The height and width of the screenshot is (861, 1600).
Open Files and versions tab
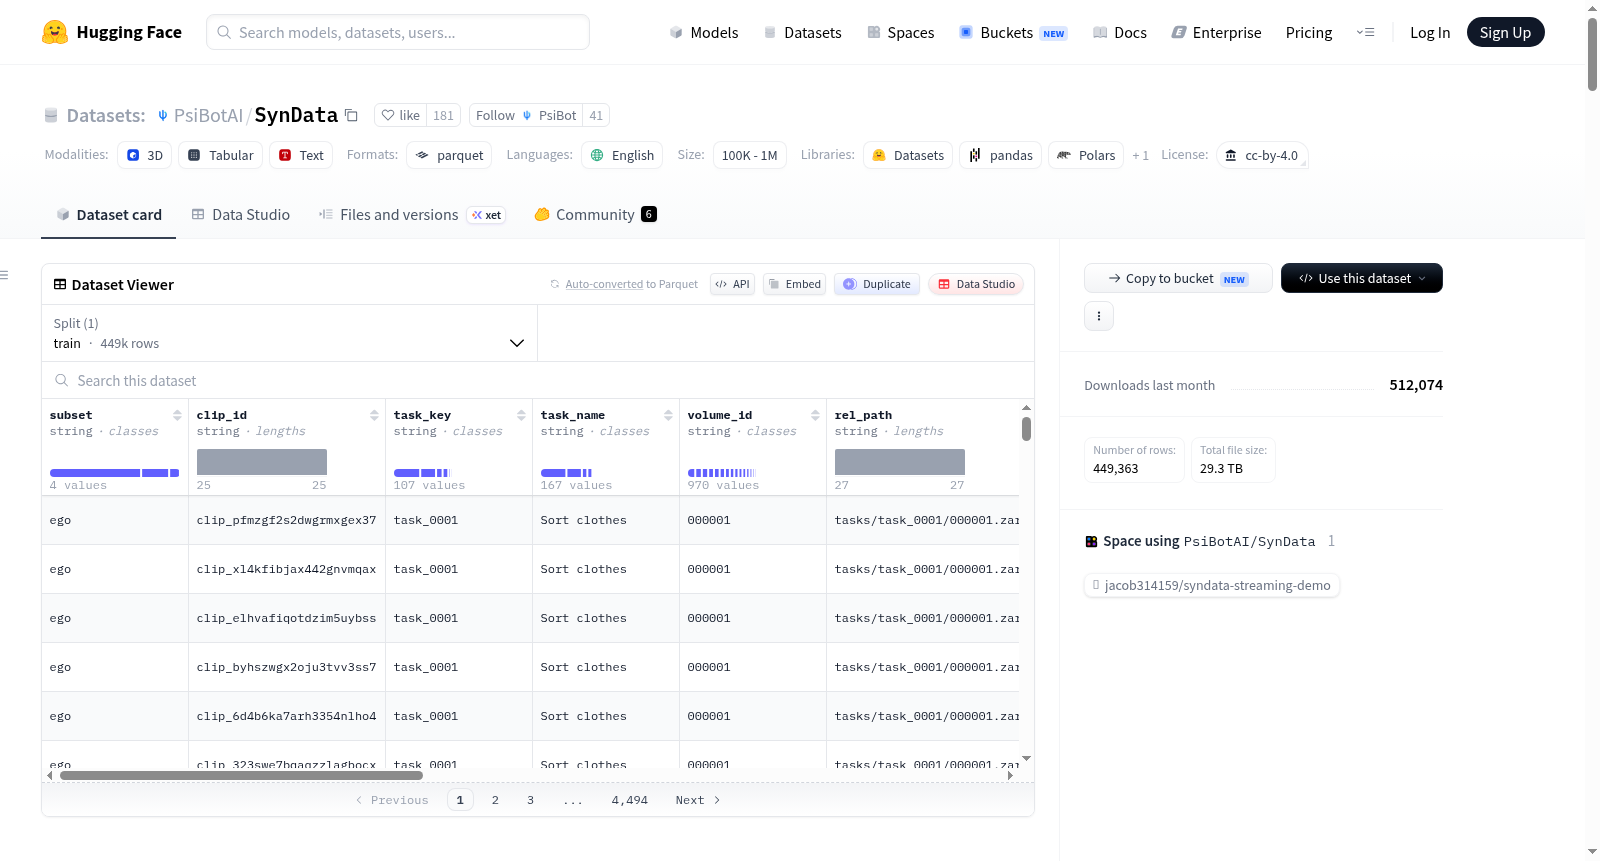coord(412,215)
